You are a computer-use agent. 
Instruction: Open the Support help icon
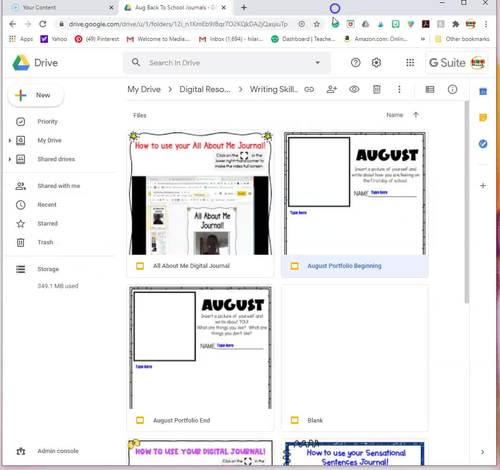tap(356, 63)
